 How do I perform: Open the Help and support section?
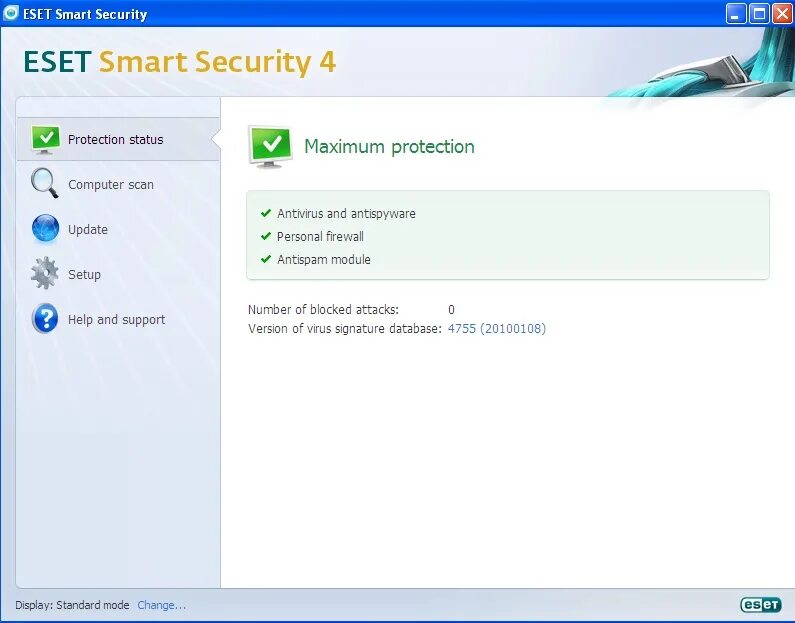pos(118,319)
